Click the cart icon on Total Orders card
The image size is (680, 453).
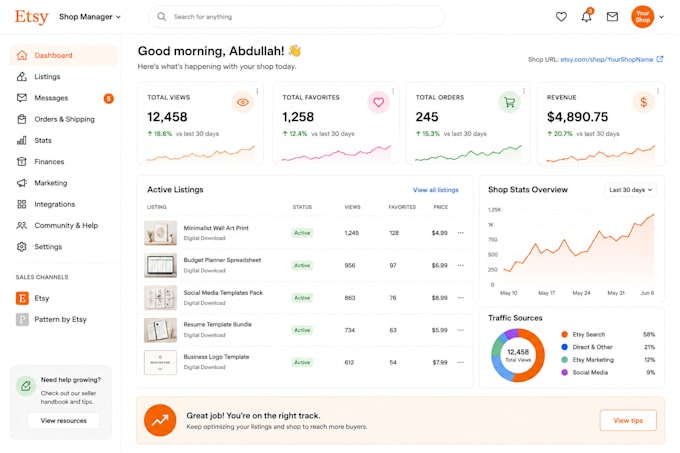510,102
